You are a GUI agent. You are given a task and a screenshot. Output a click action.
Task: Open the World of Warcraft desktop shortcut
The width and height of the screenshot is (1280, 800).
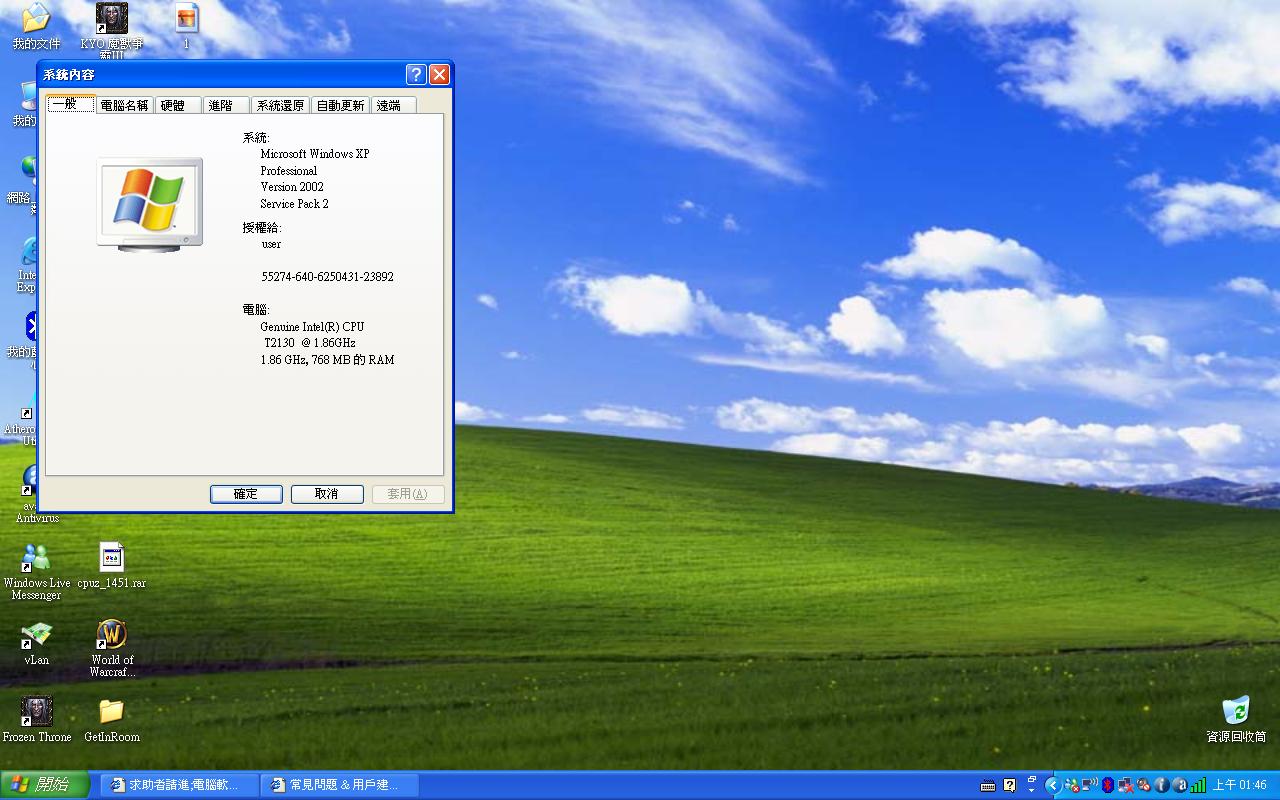point(112,636)
